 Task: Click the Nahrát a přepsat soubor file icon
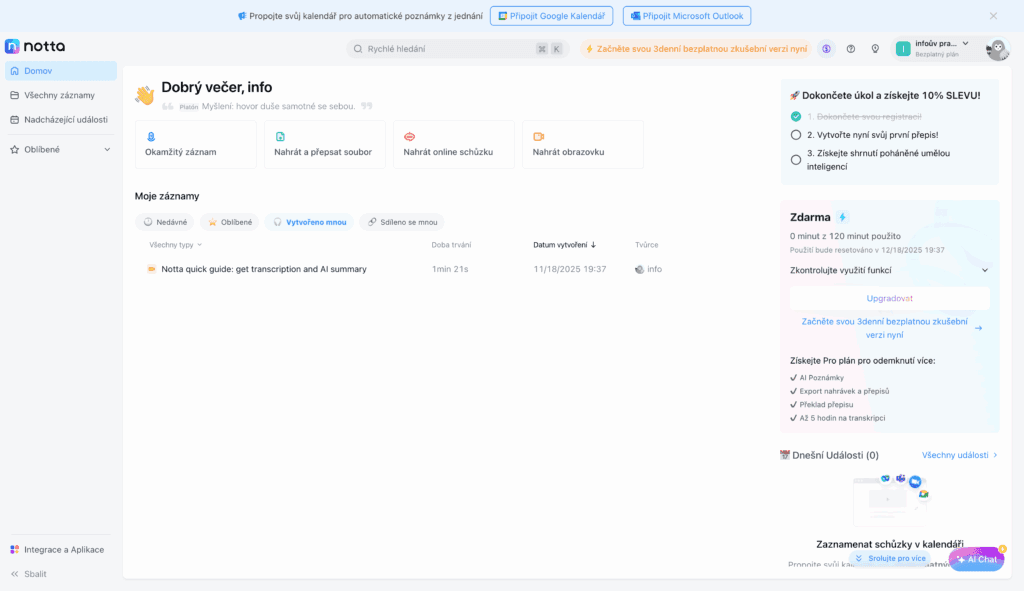point(280,136)
